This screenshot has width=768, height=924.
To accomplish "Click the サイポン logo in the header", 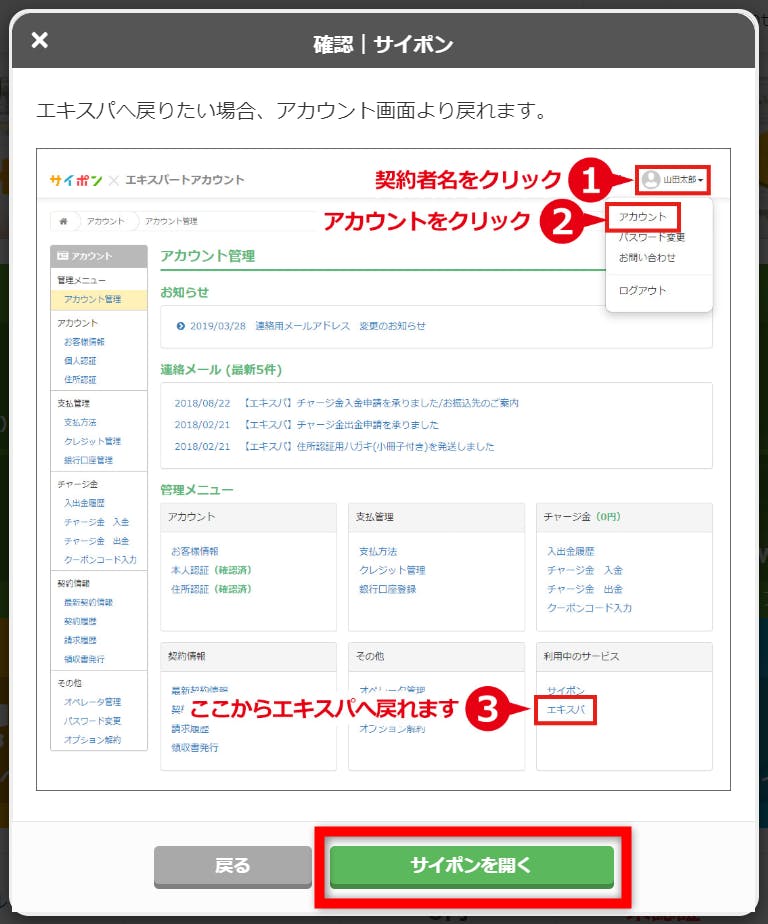I will [75, 180].
